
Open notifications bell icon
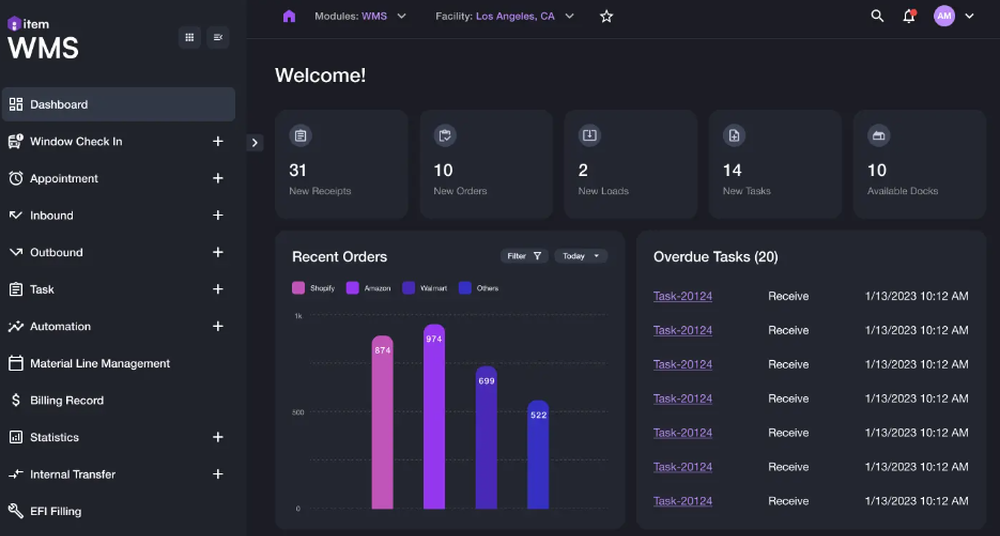point(909,16)
